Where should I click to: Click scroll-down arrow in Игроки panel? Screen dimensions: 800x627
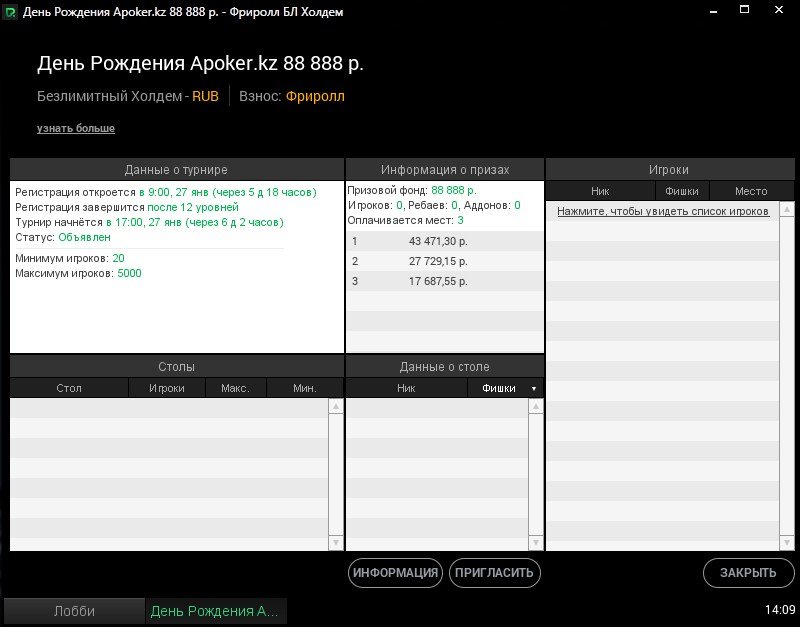pos(787,542)
